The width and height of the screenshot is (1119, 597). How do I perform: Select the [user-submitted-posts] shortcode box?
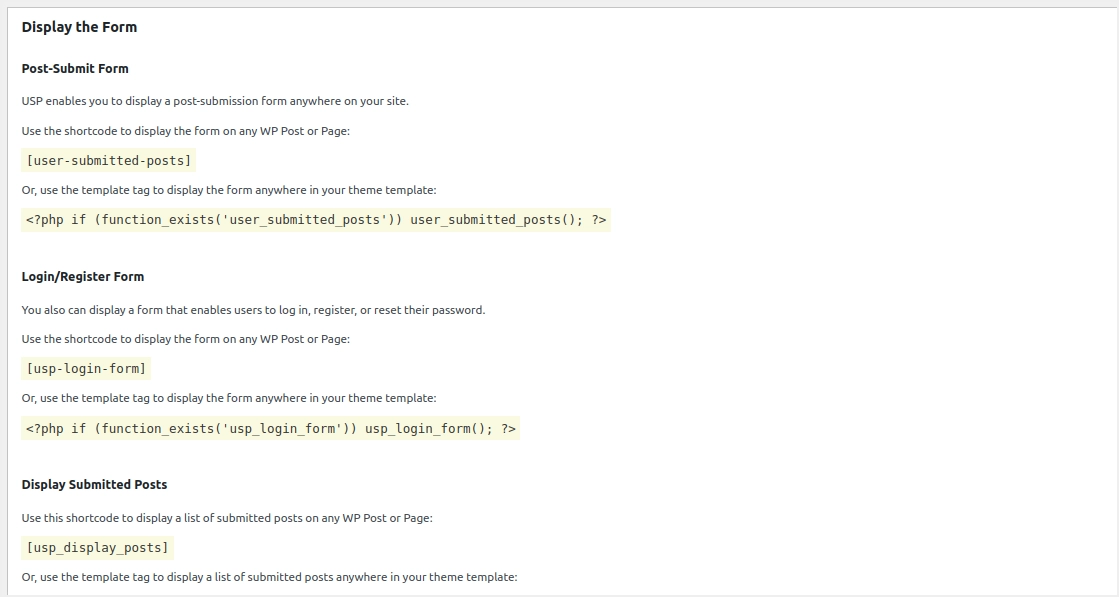tap(109, 160)
